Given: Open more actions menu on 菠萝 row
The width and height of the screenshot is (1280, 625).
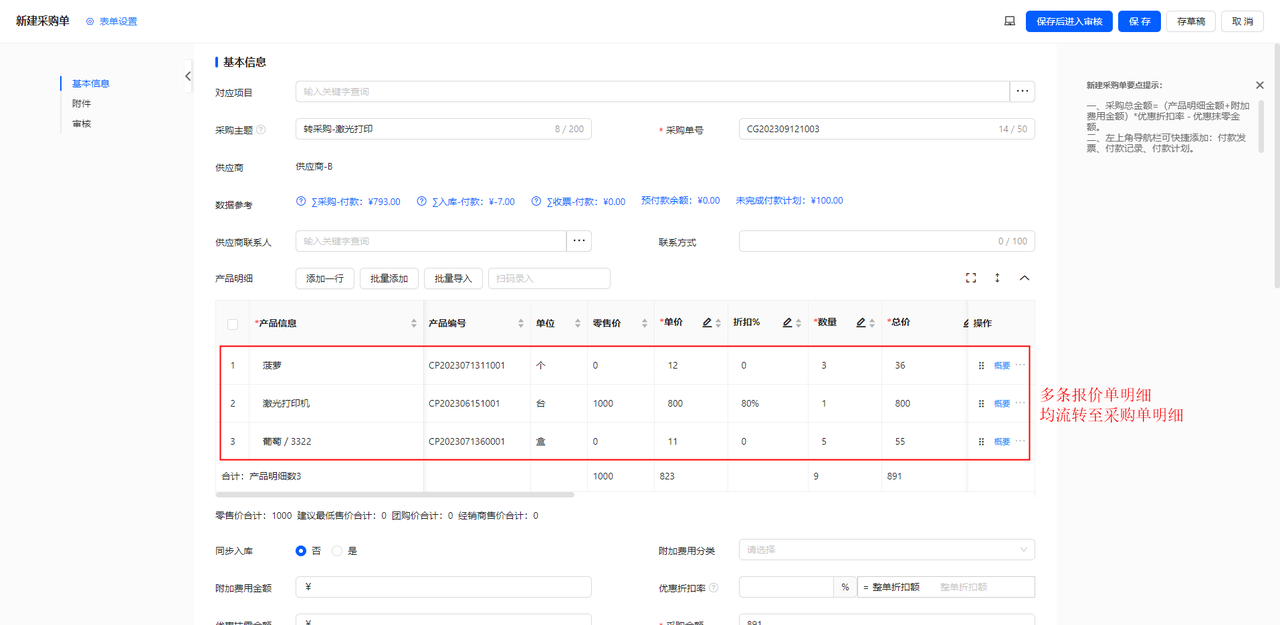Looking at the screenshot, I should pos(1021,365).
